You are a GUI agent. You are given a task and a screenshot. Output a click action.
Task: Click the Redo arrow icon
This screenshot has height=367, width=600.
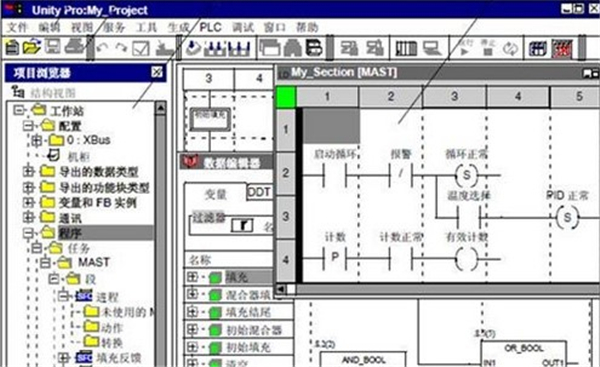coord(121,48)
